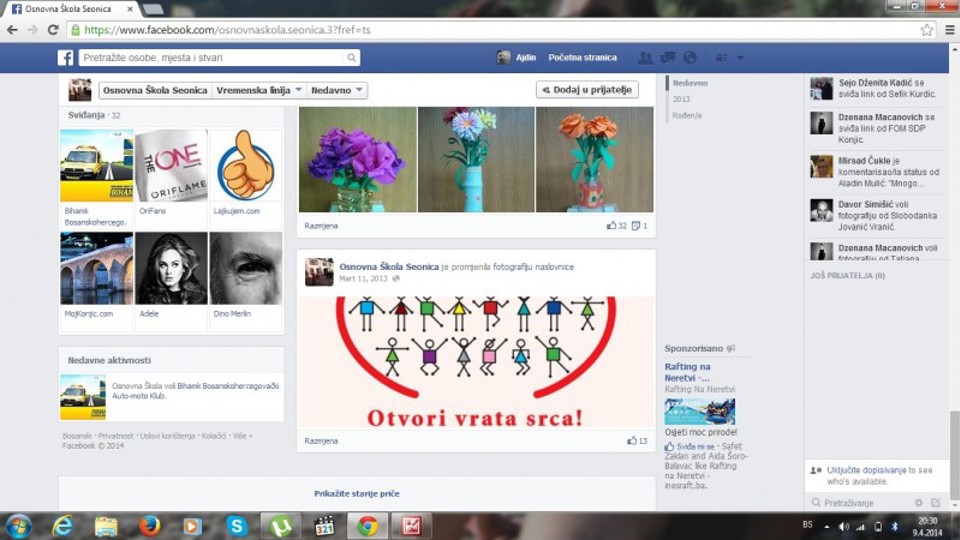Viewport: 960px width, 540px height.
Task: Click comment icon under flowers post
Action: click(636, 226)
